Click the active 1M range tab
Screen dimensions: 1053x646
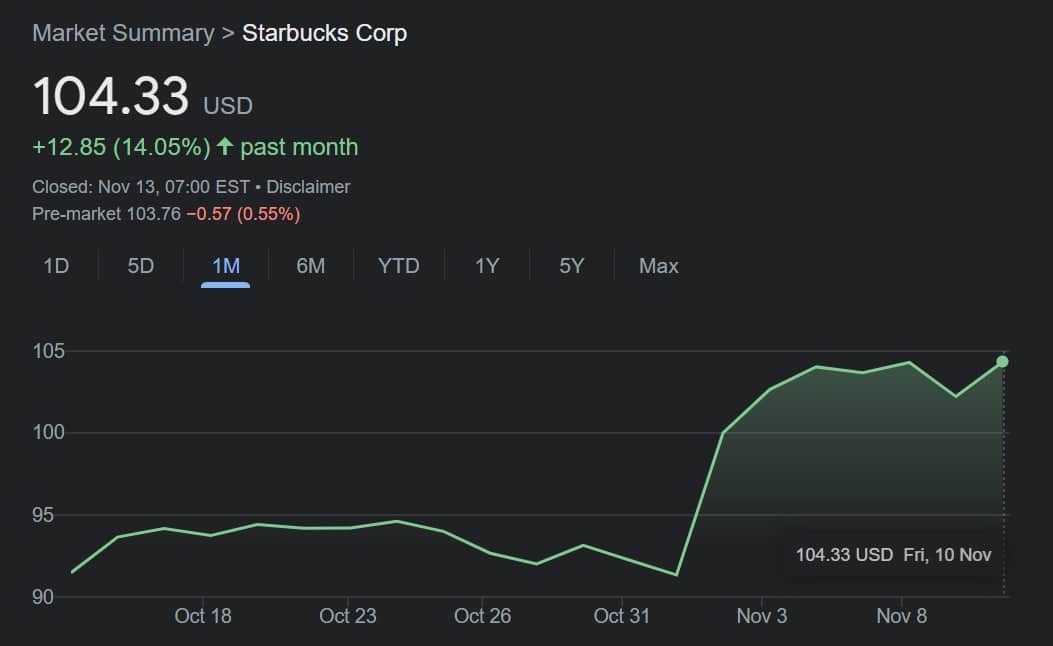point(226,266)
